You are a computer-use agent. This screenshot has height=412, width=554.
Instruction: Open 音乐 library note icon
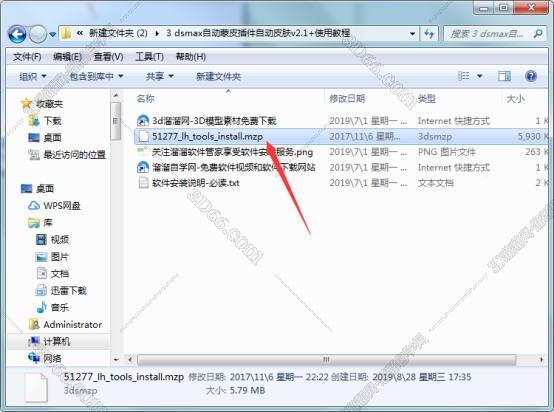coord(42,307)
